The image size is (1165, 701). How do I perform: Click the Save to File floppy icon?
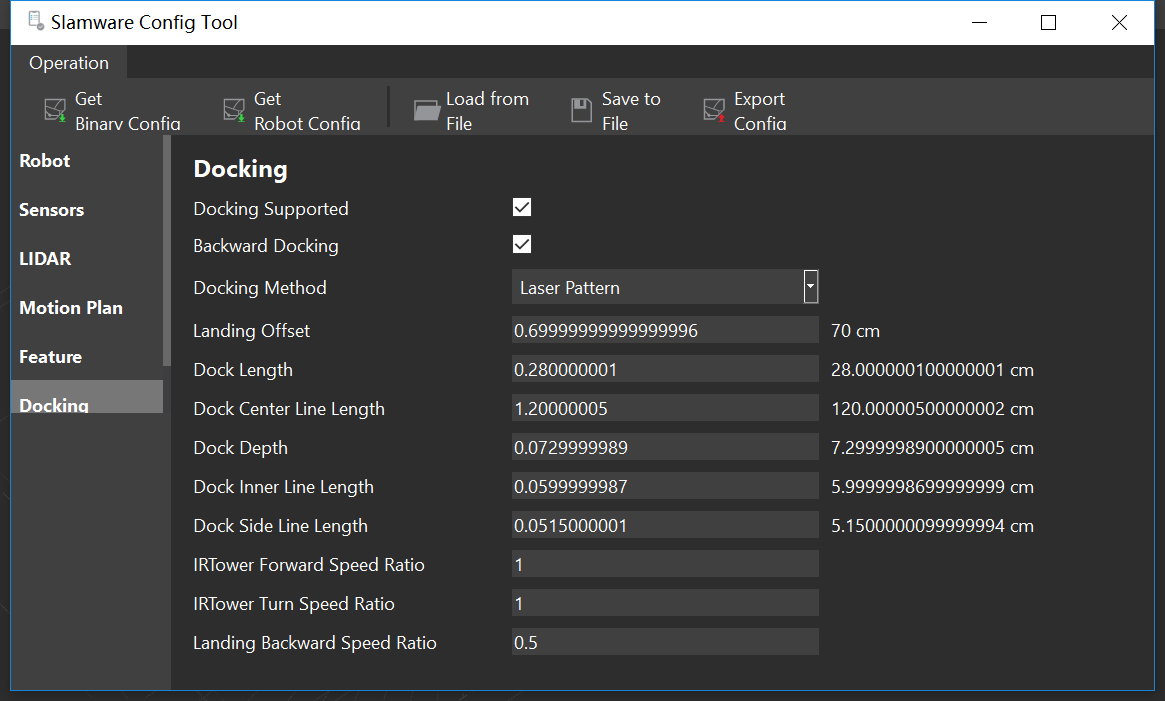581,110
